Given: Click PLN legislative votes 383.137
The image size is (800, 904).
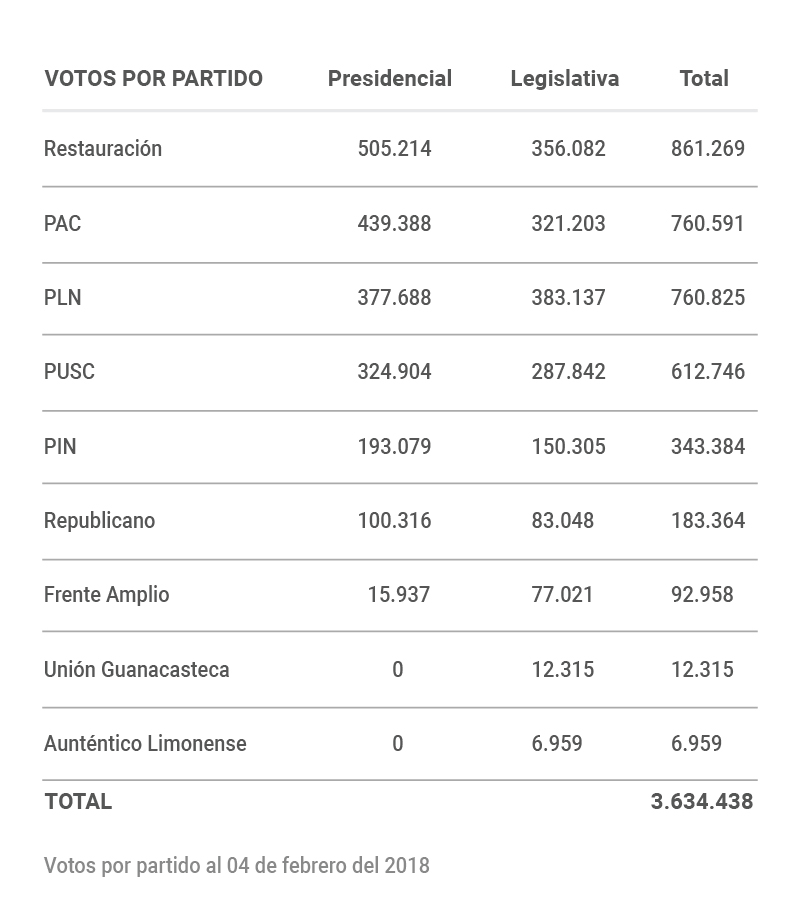Looking at the screenshot, I should pos(568,297).
